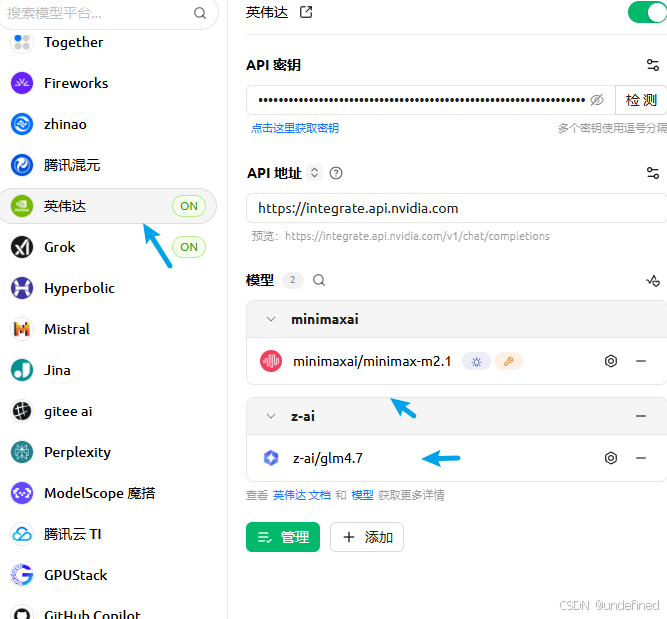Click the reasoning badge on minimax-m2.1
This screenshot has width=667, height=619.
(x=476, y=362)
